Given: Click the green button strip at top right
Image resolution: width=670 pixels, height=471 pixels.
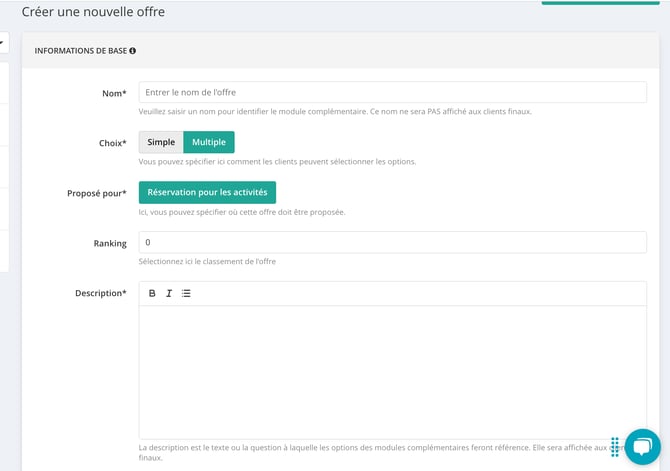Looking at the screenshot, I should click(x=600, y=3).
